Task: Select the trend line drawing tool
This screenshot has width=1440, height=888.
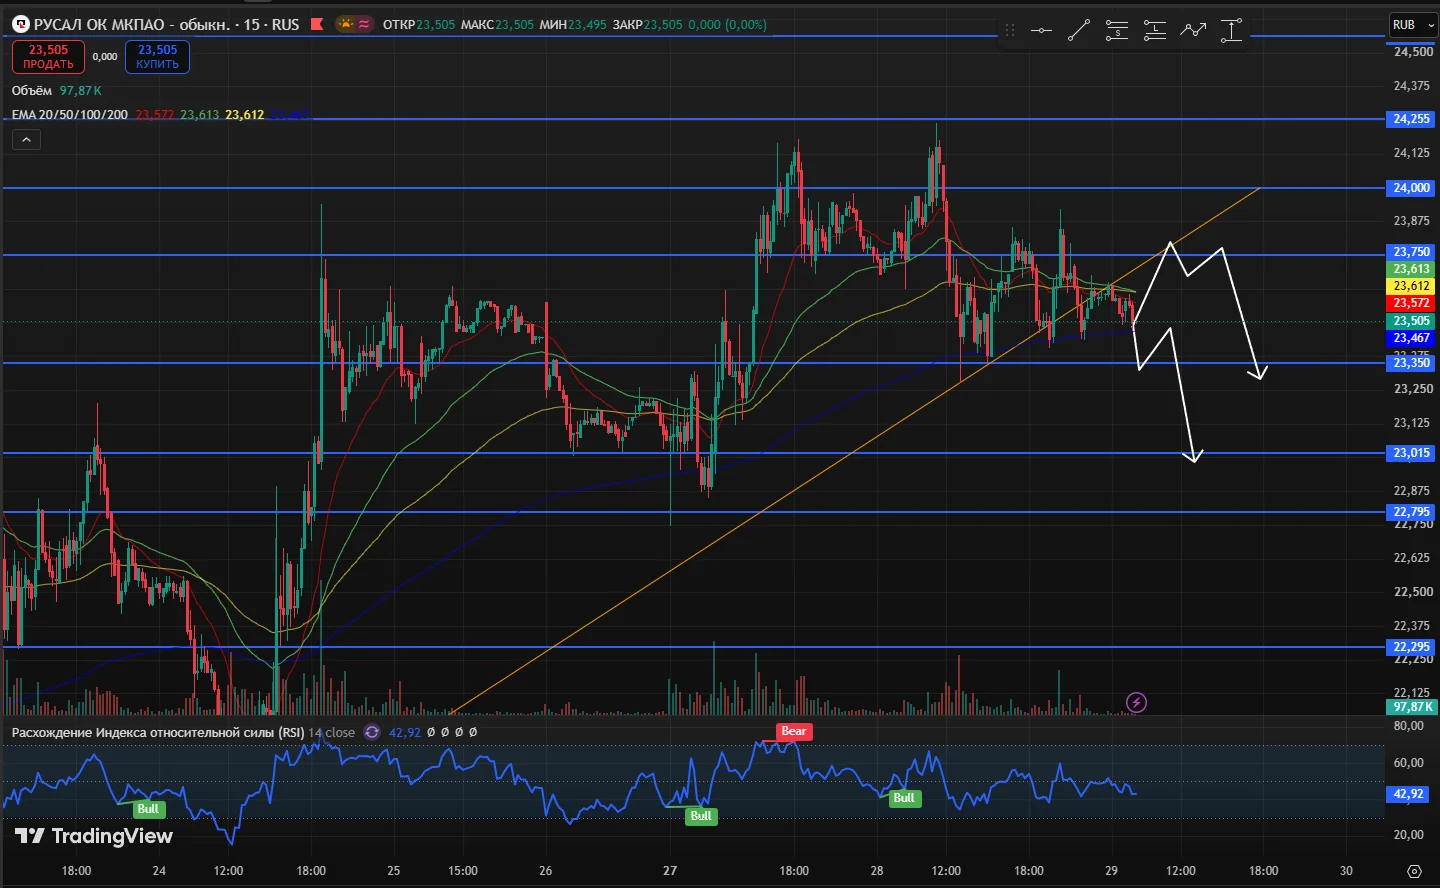Action: [1078, 31]
